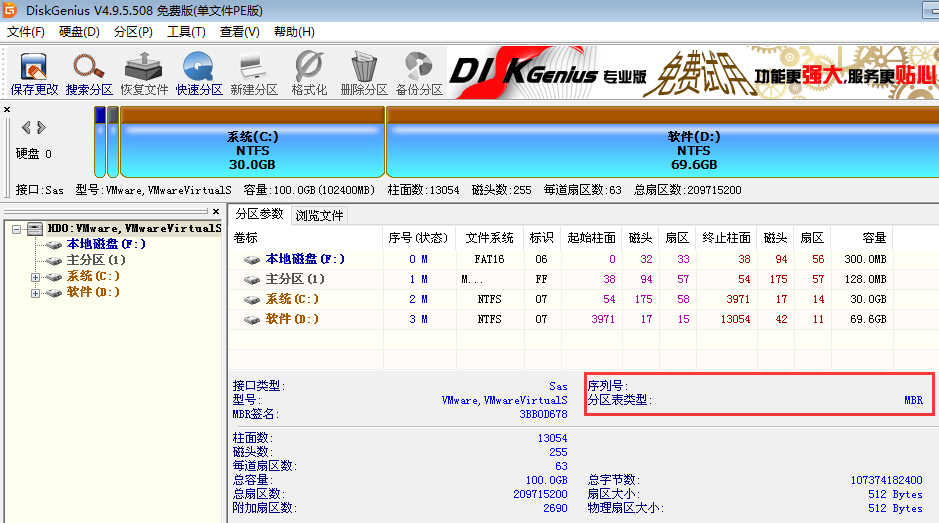939x523 pixels.
Task: Expand the 系统(C:) tree node
Action: click(x=36, y=277)
